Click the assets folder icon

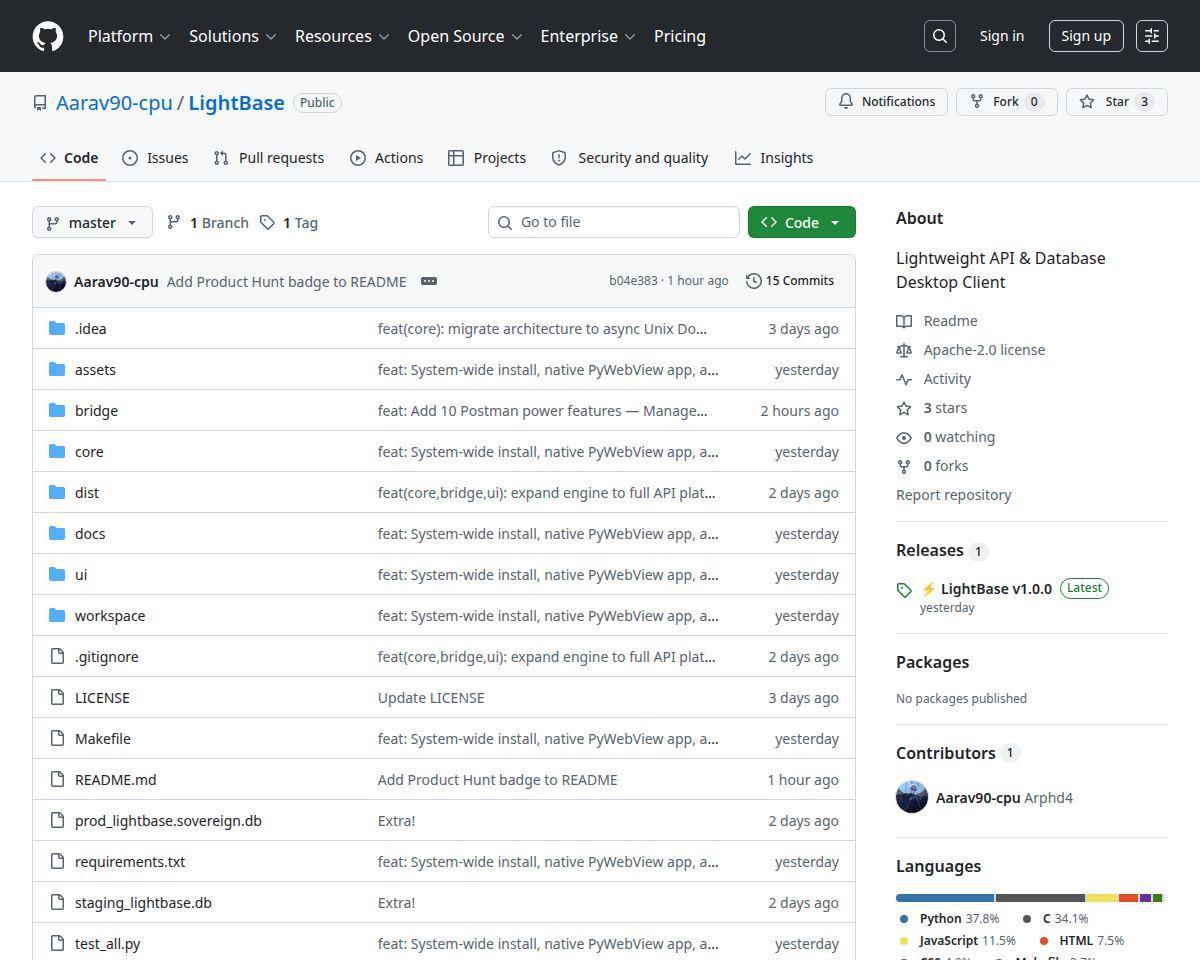57,370
